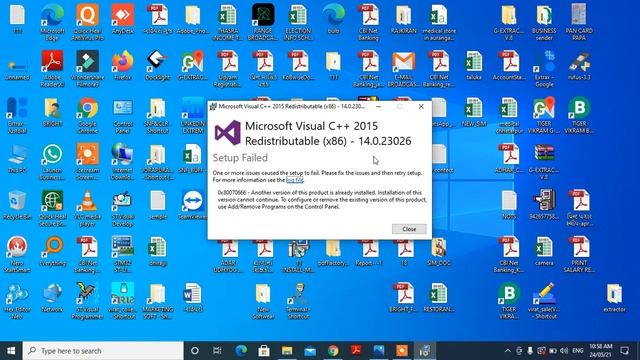Select the RANGE BROADCAST desktop shortcut

pyautogui.click(x=263, y=22)
